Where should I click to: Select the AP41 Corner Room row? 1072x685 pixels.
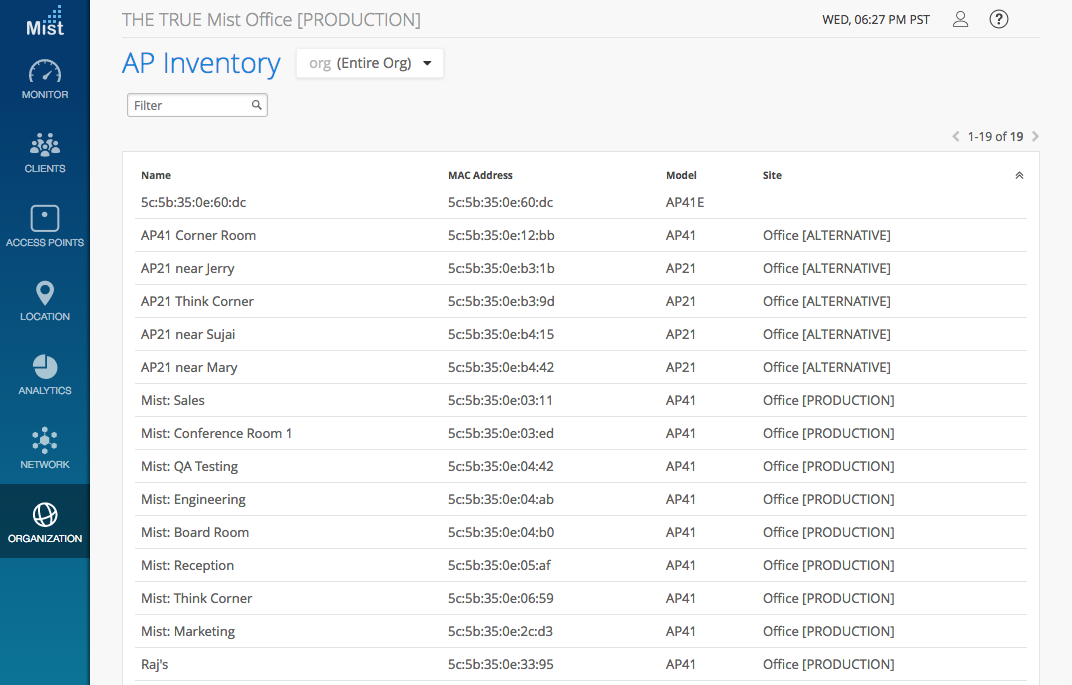point(198,235)
